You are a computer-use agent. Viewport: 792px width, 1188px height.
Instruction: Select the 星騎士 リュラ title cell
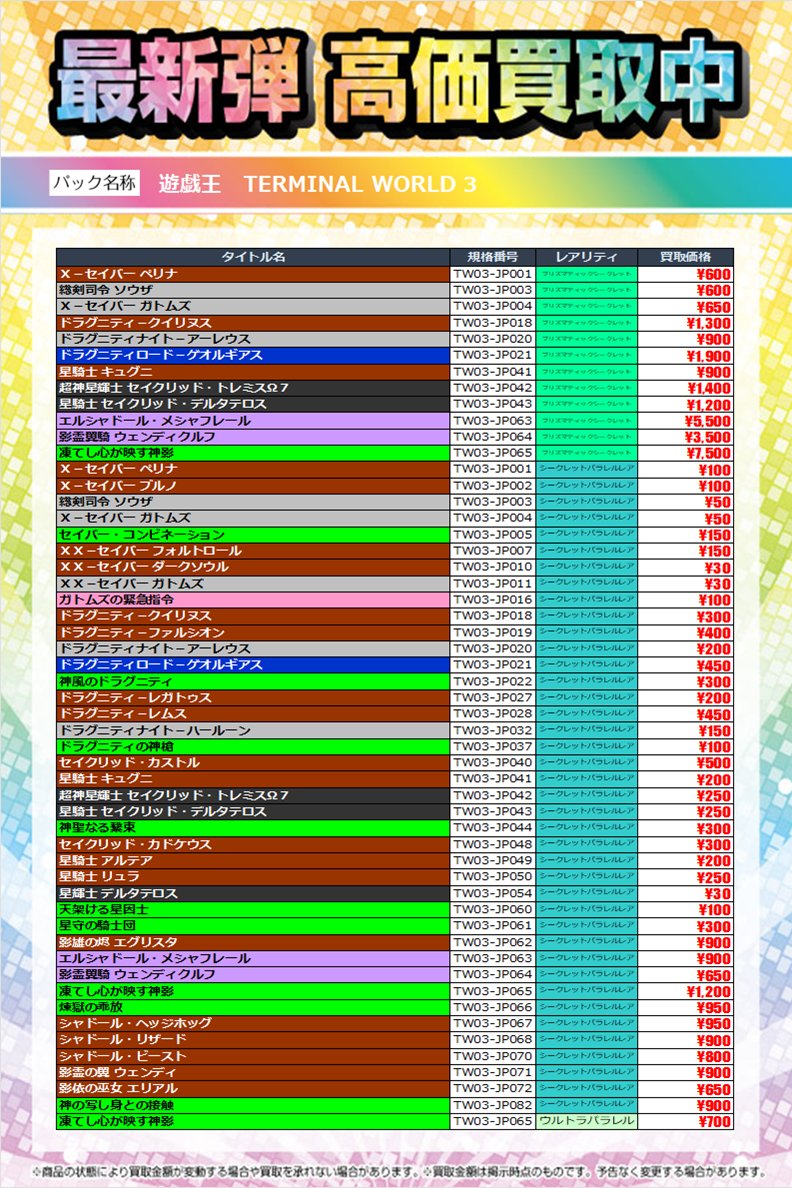[253, 877]
